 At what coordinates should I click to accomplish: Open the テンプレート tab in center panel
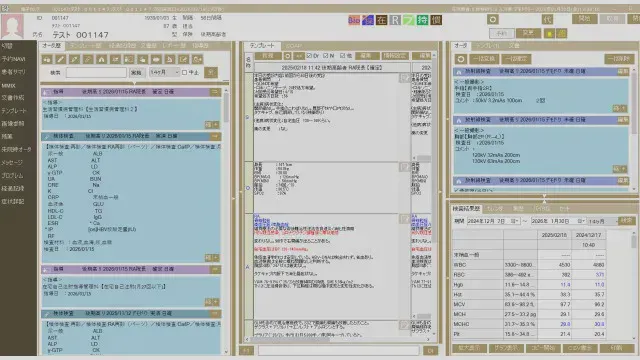click(262, 46)
